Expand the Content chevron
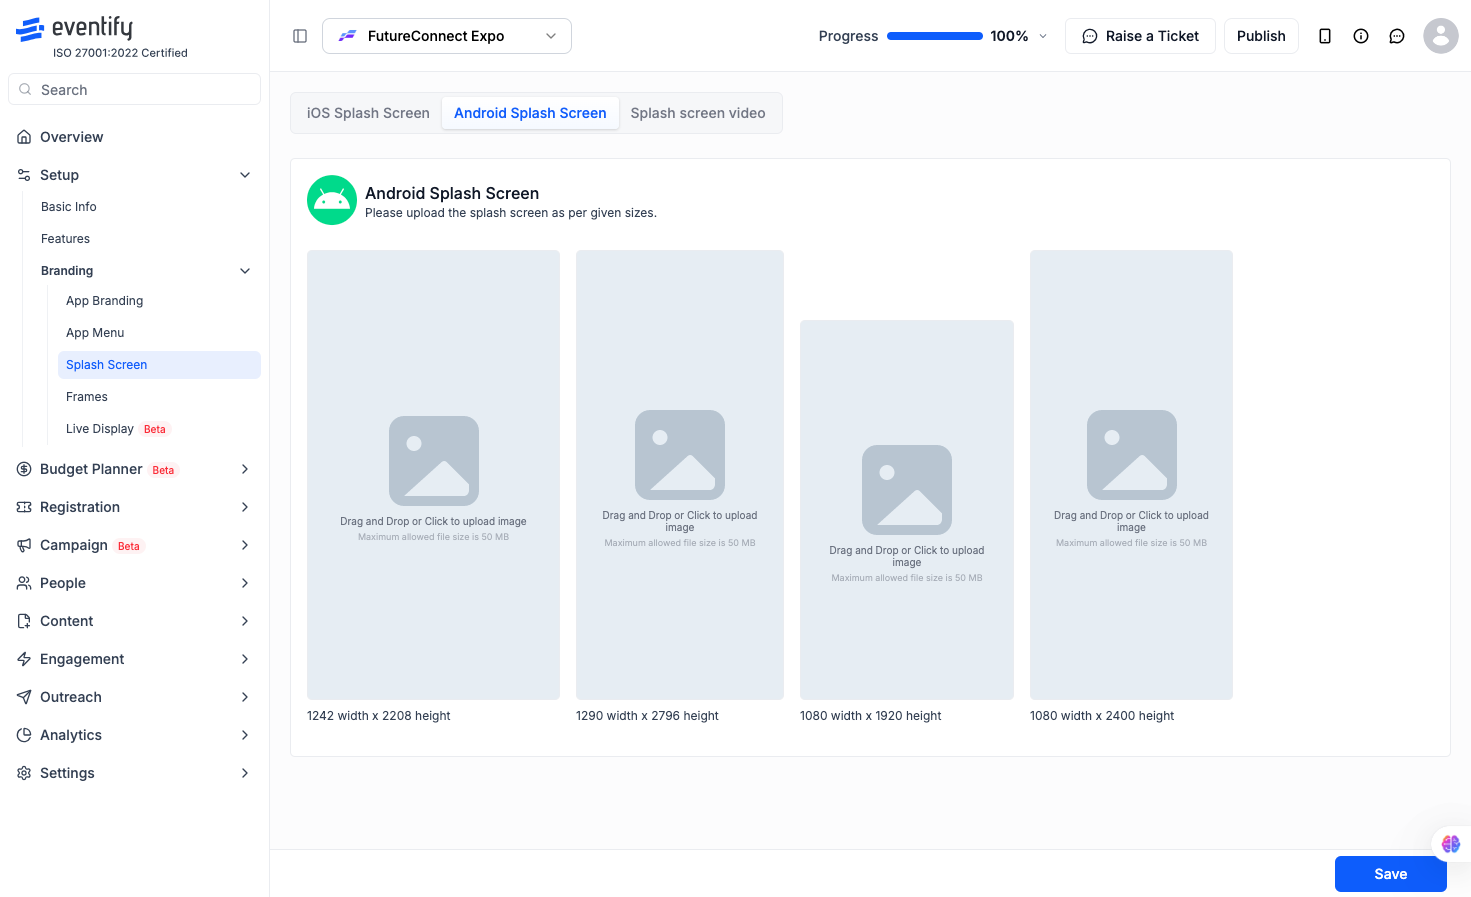This screenshot has height=897, width=1471. (245, 621)
